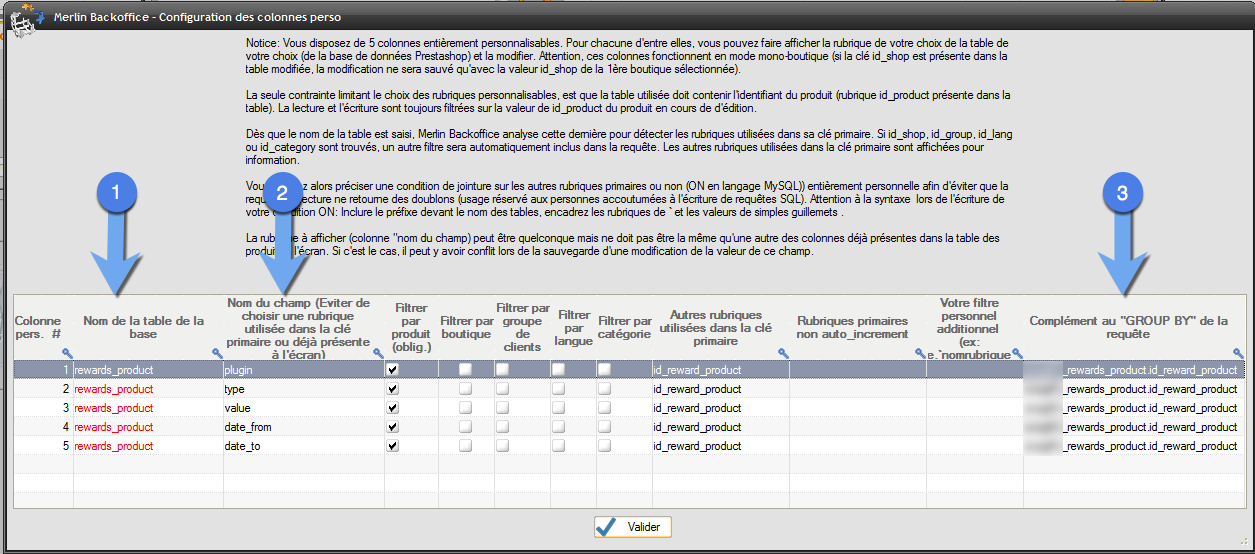The width and height of the screenshot is (1255, 554).
Task: Toggle 'Filtrer par groupe de clients' for date_from
Action: (502, 427)
